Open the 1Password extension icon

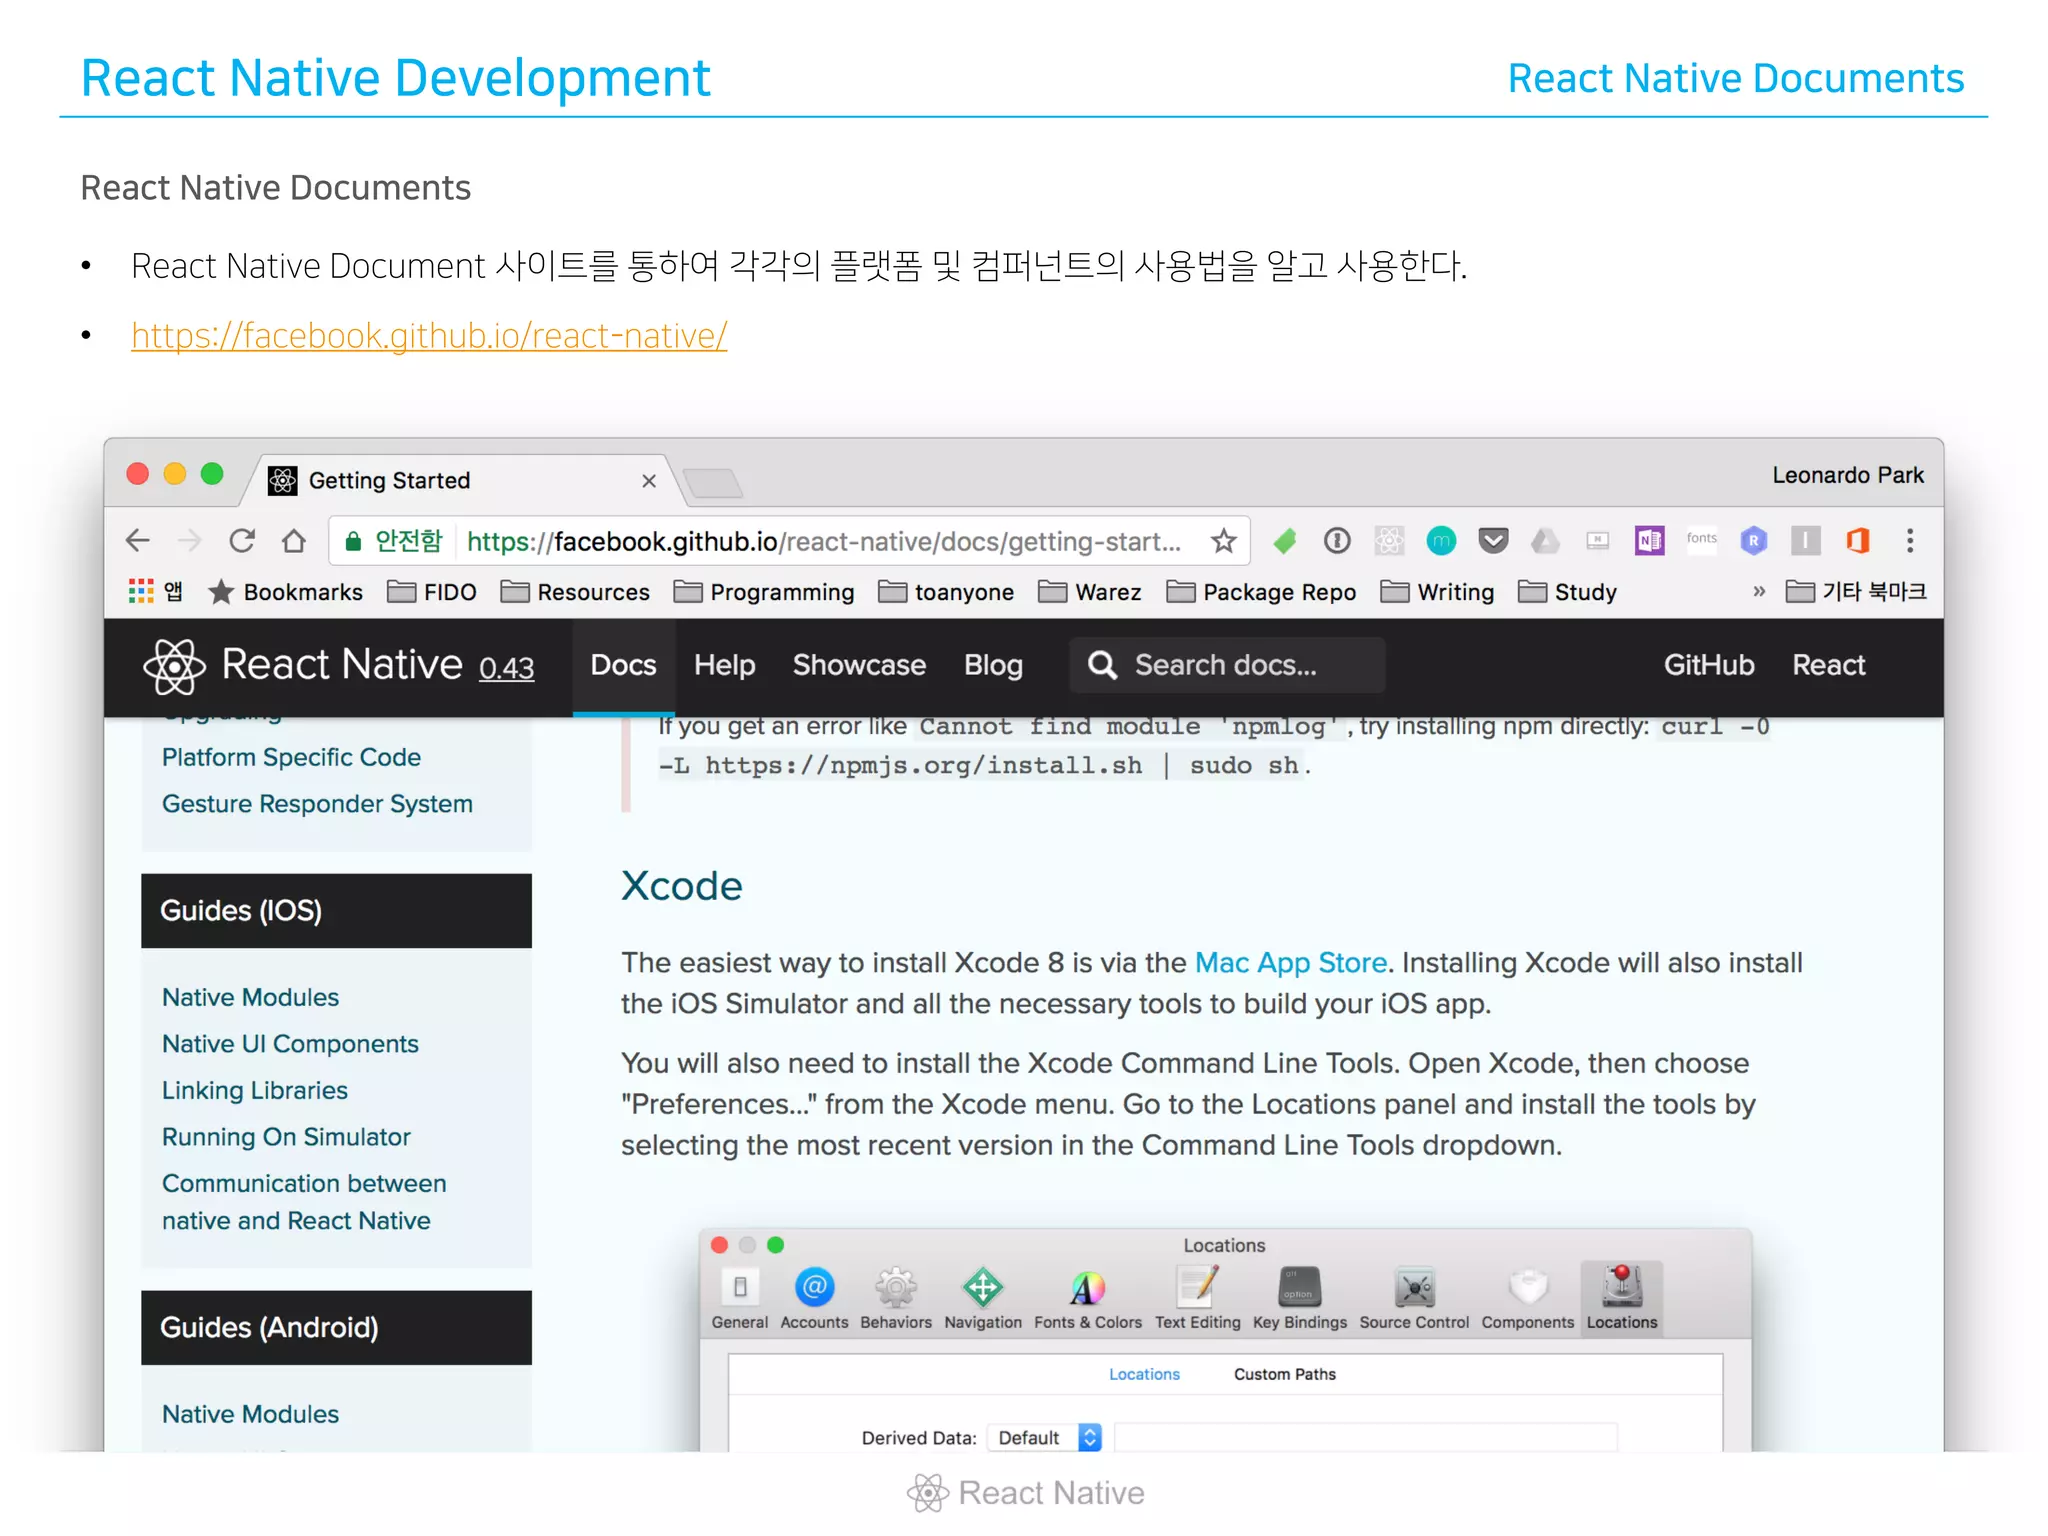pyautogui.click(x=1337, y=541)
